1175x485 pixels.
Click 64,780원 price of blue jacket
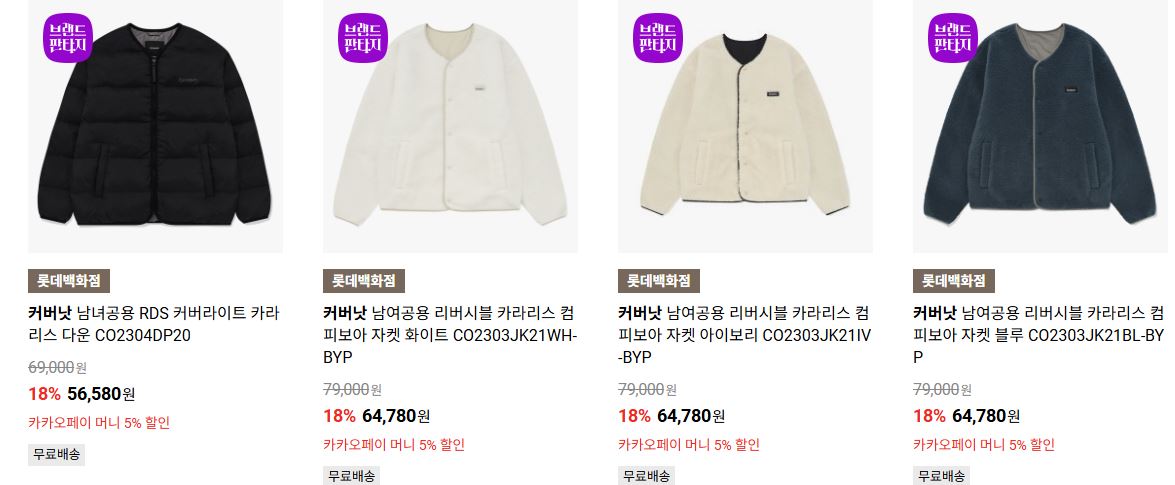(986, 416)
